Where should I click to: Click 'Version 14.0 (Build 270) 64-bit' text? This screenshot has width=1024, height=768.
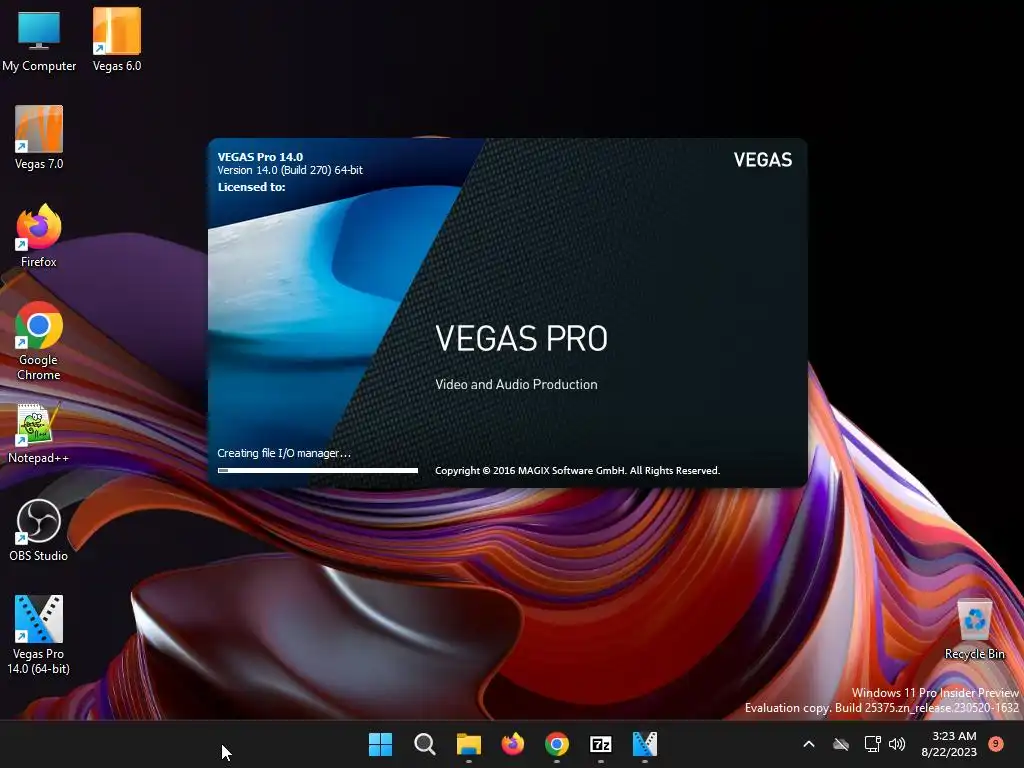point(290,170)
